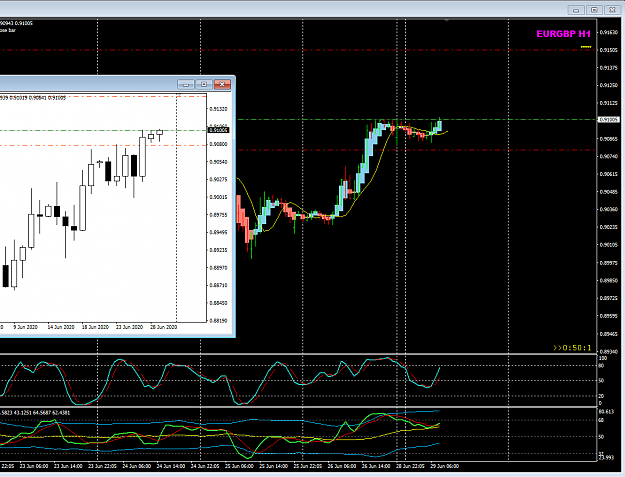Viewport: 625px width, 477px height.
Task: Minimize the outer EURGBP H1 chart window
Action: (576, 10)
